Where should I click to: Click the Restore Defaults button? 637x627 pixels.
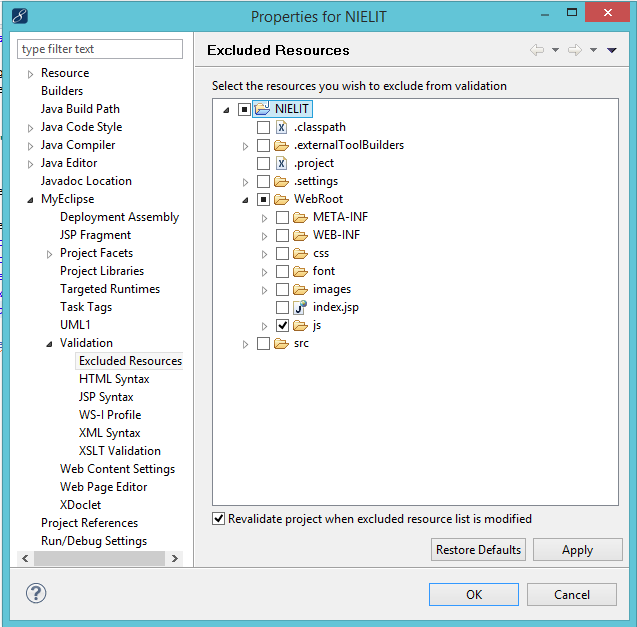pyautogui.click(x=478, y=549)
